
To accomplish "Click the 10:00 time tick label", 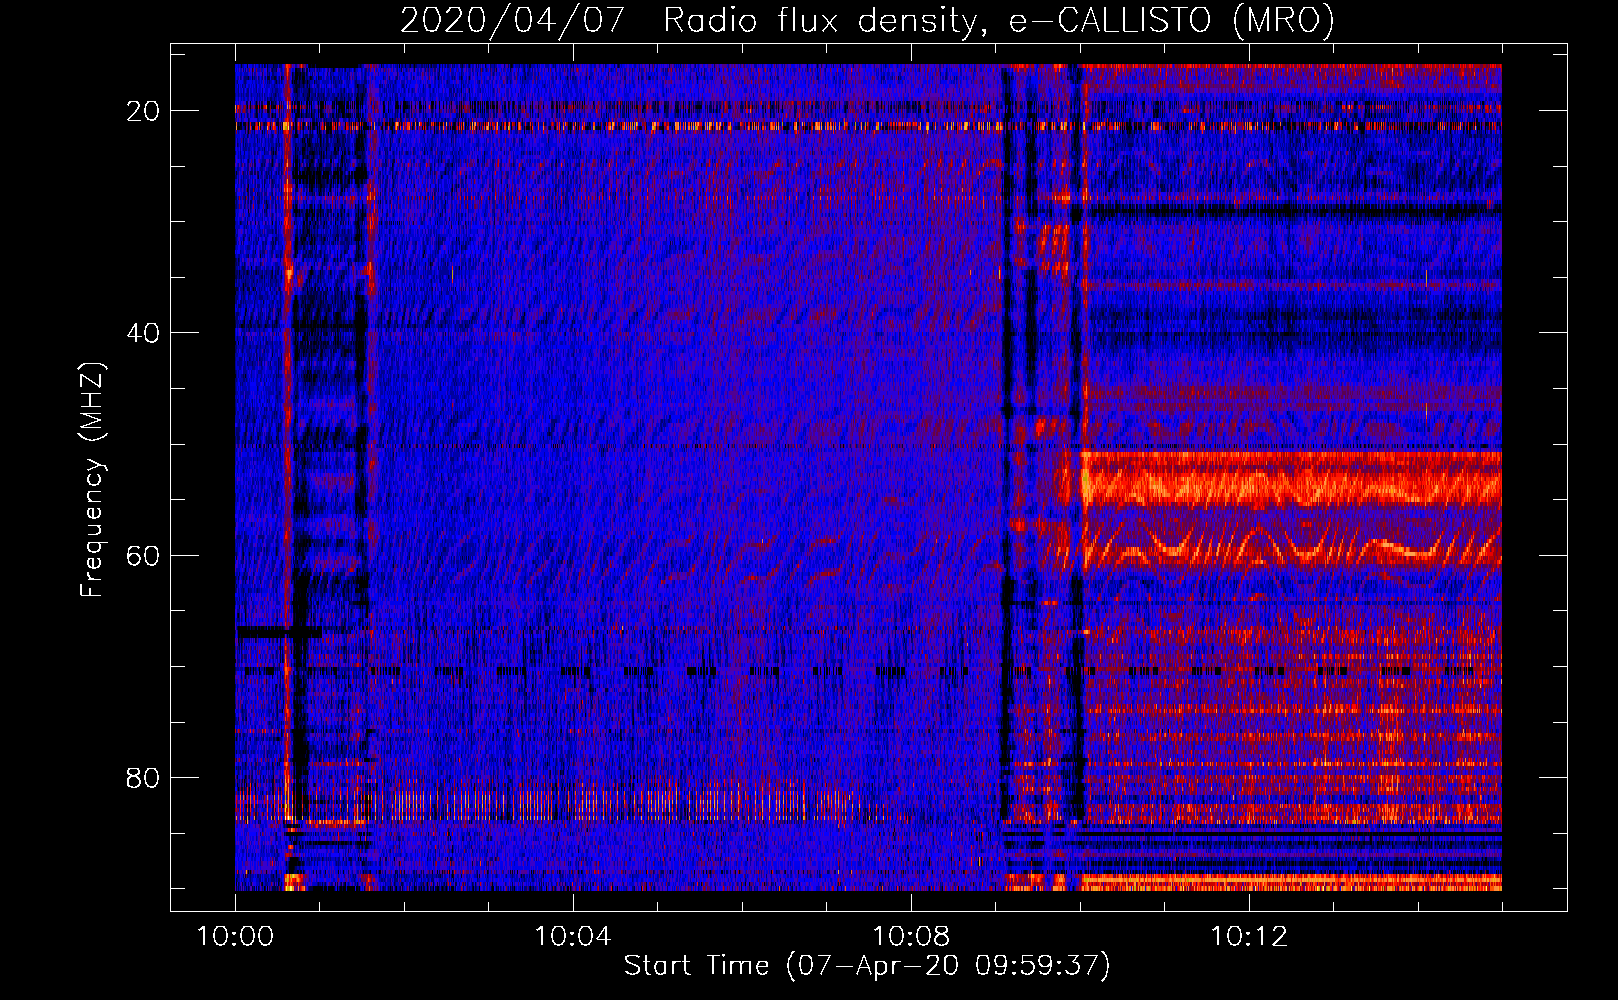I will (235, 937).
